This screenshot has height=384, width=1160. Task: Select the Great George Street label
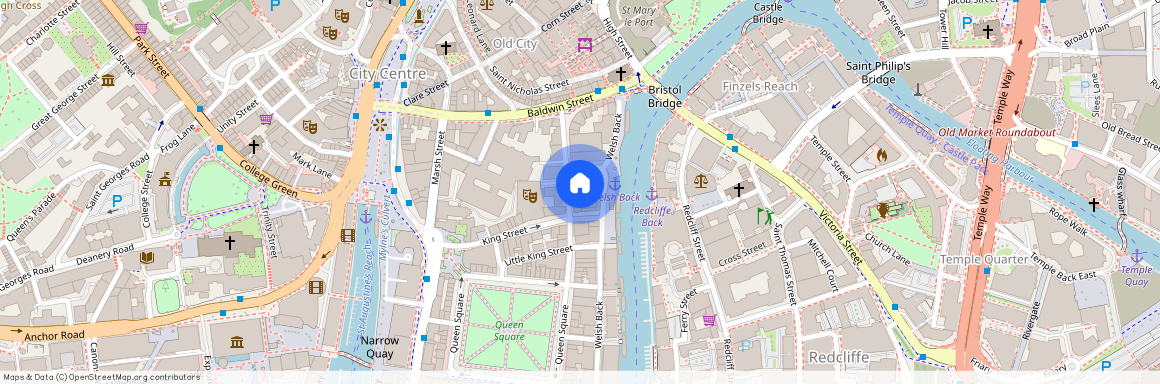click(65, 103)
